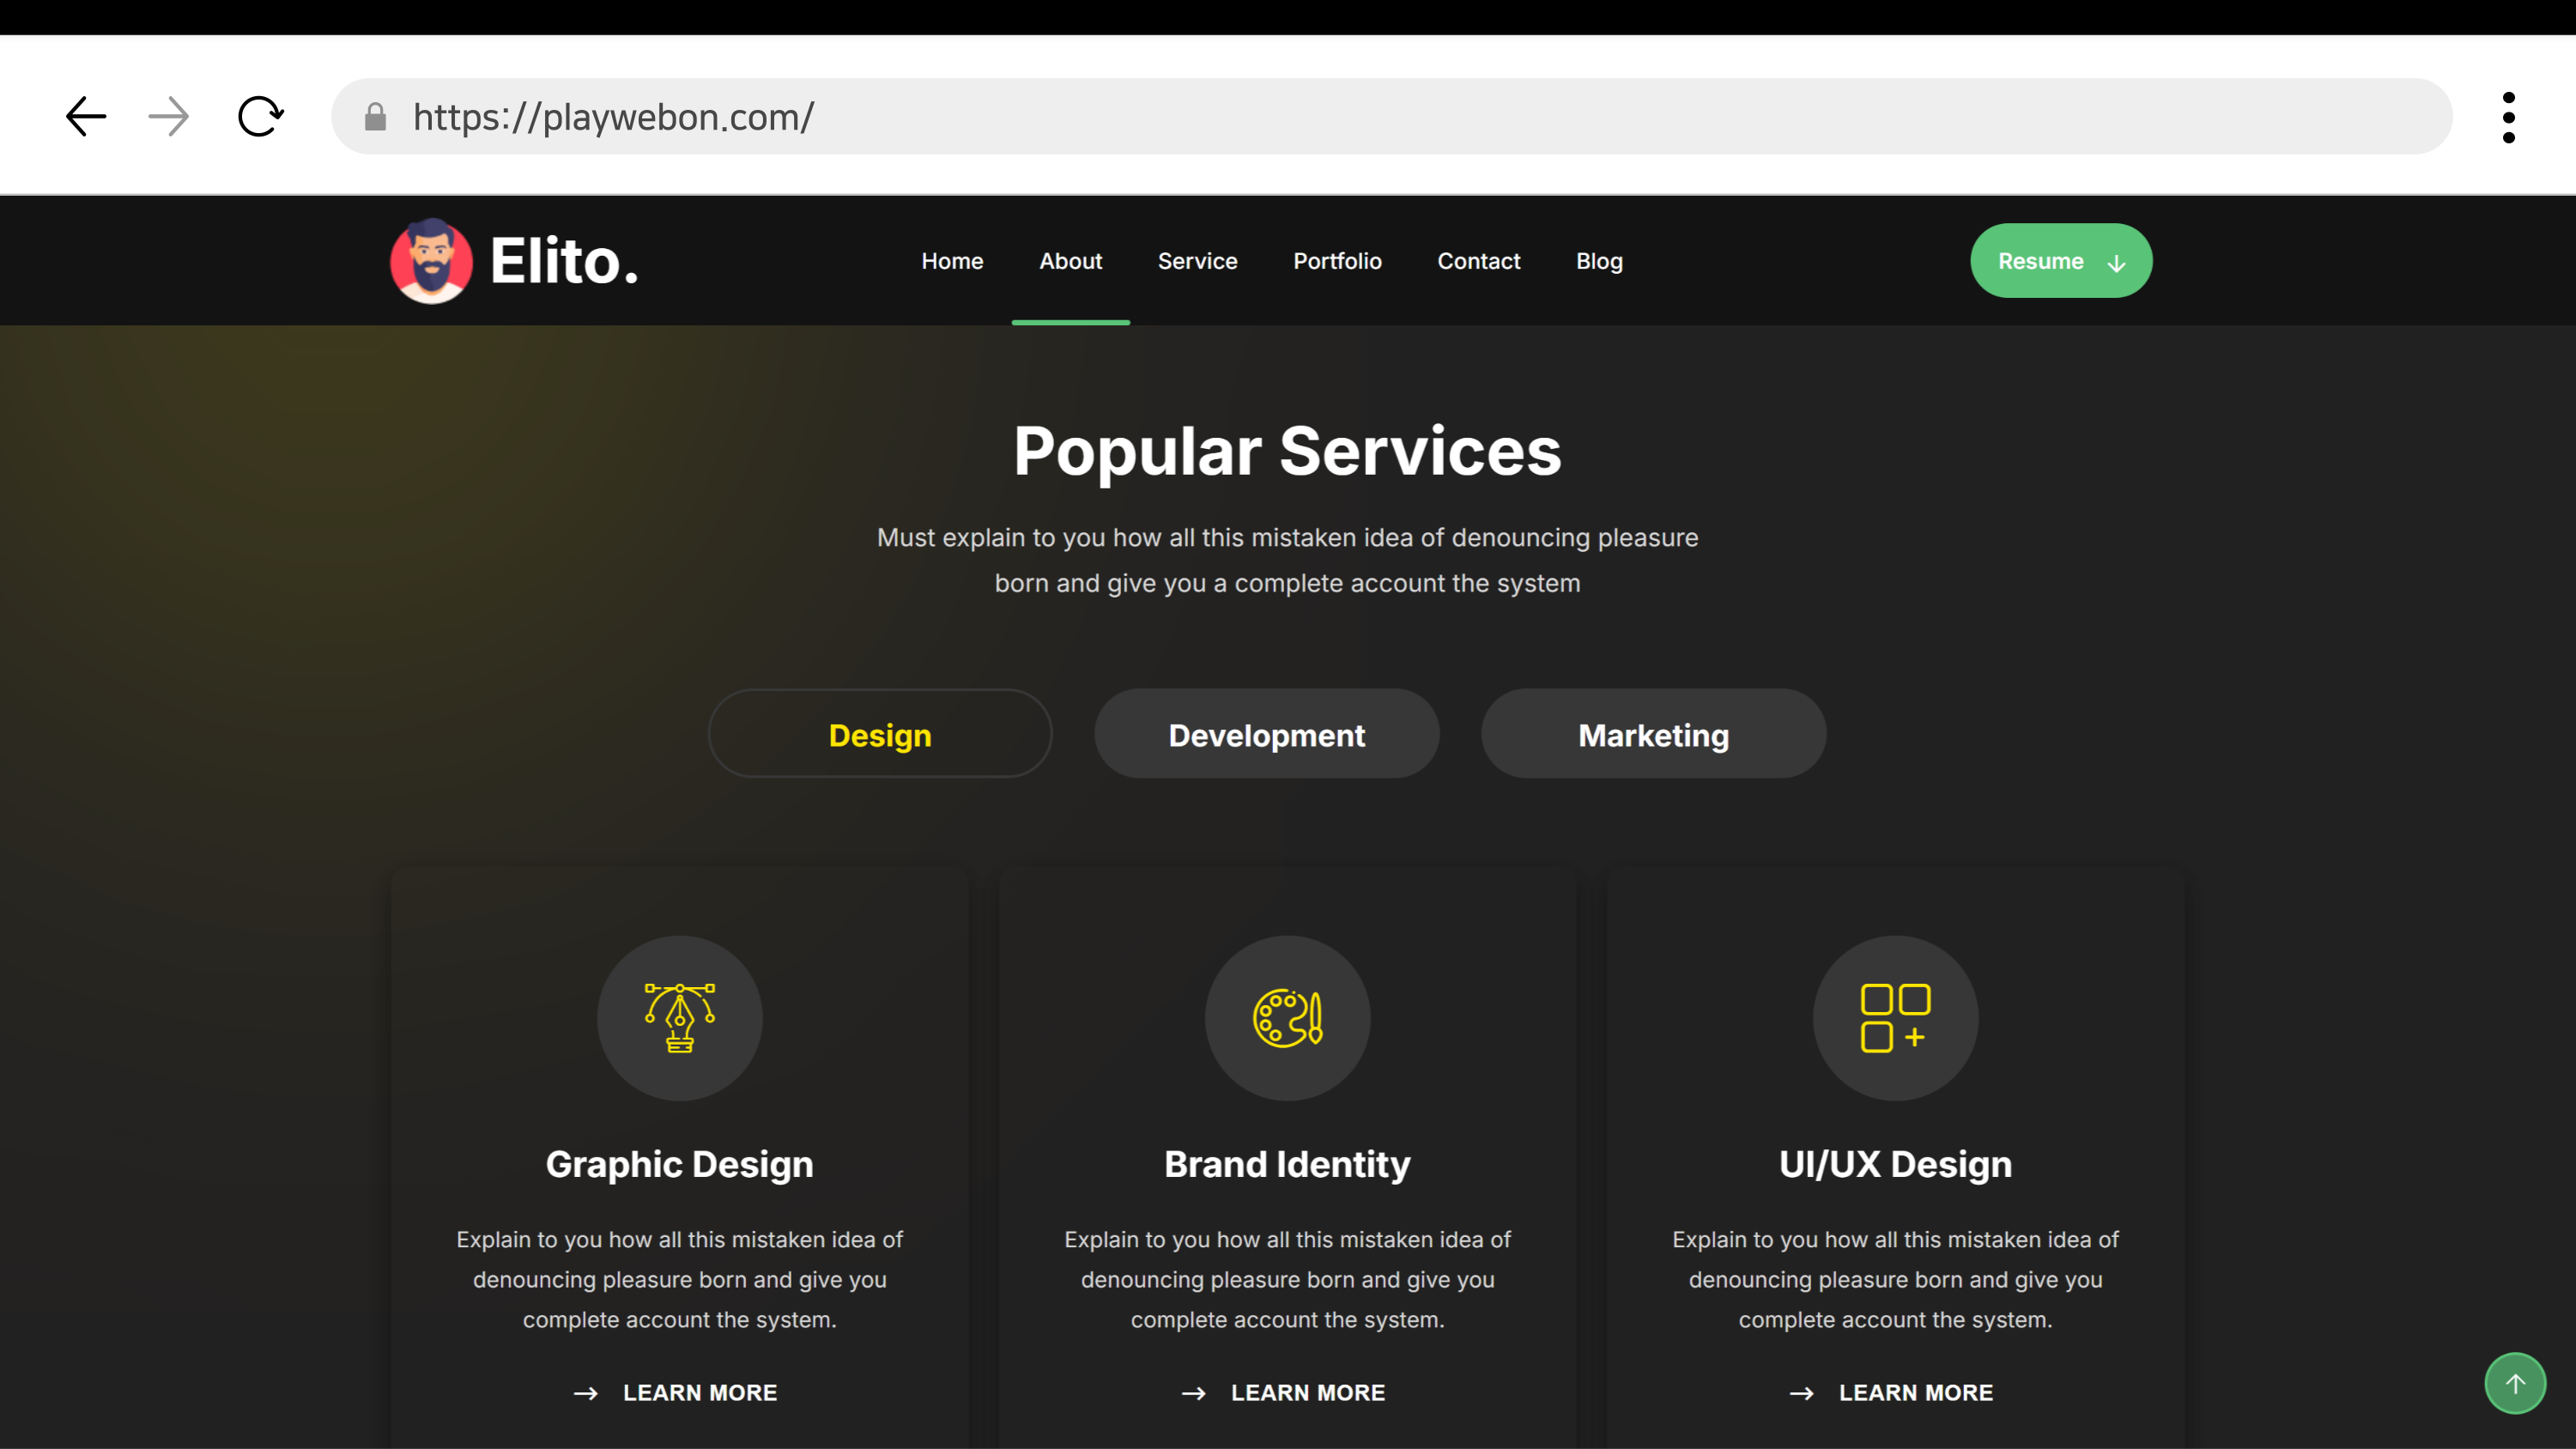Click the Elito avatar logo
The image size is (2576, 1449).
tap(431, 261)
